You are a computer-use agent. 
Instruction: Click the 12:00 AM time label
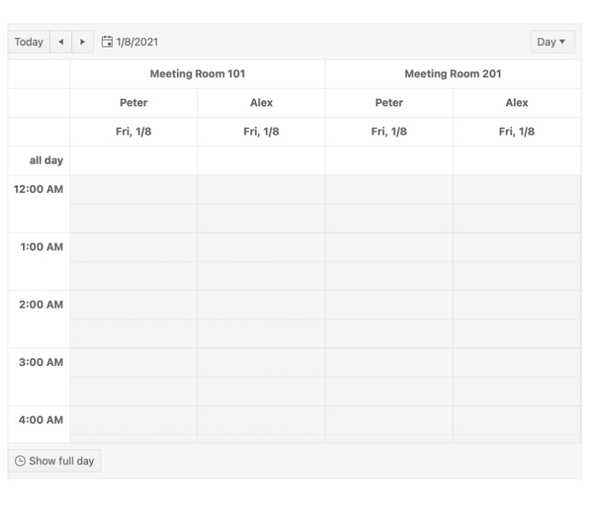[x=38, y=189]
